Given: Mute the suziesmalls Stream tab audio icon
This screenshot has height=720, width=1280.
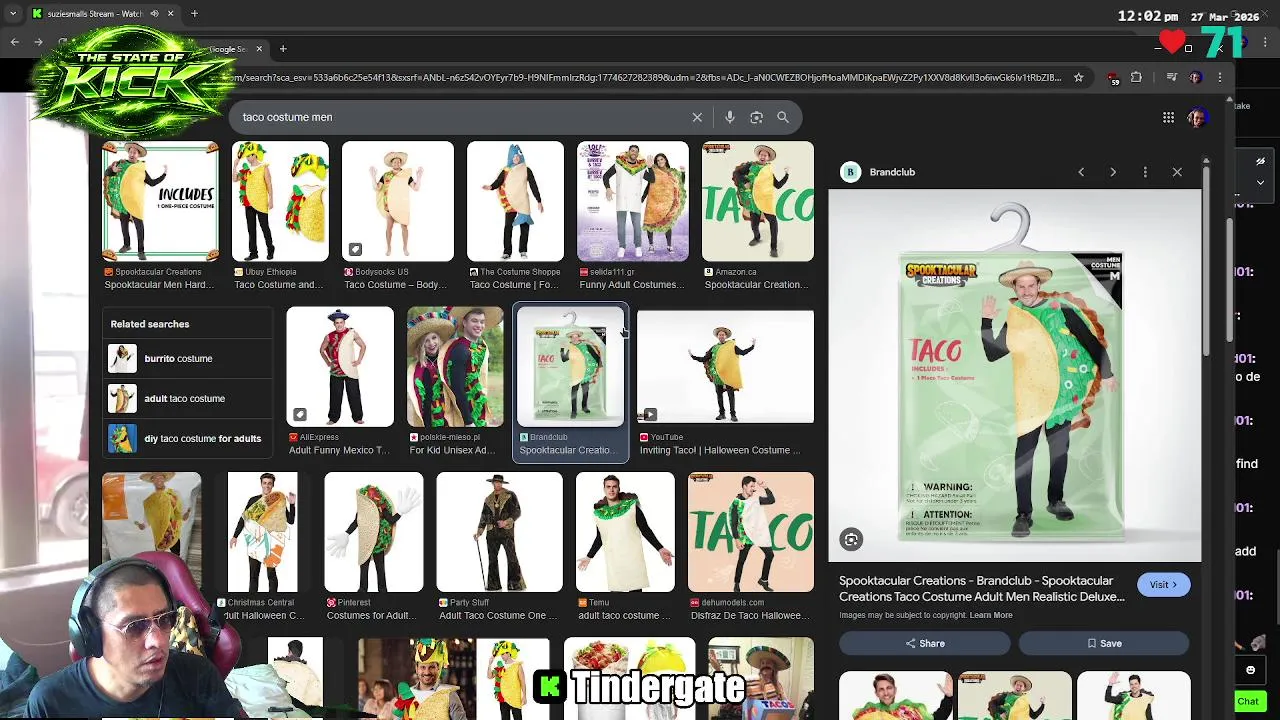Looking at the screenshot, I should (x=154, y=14).
